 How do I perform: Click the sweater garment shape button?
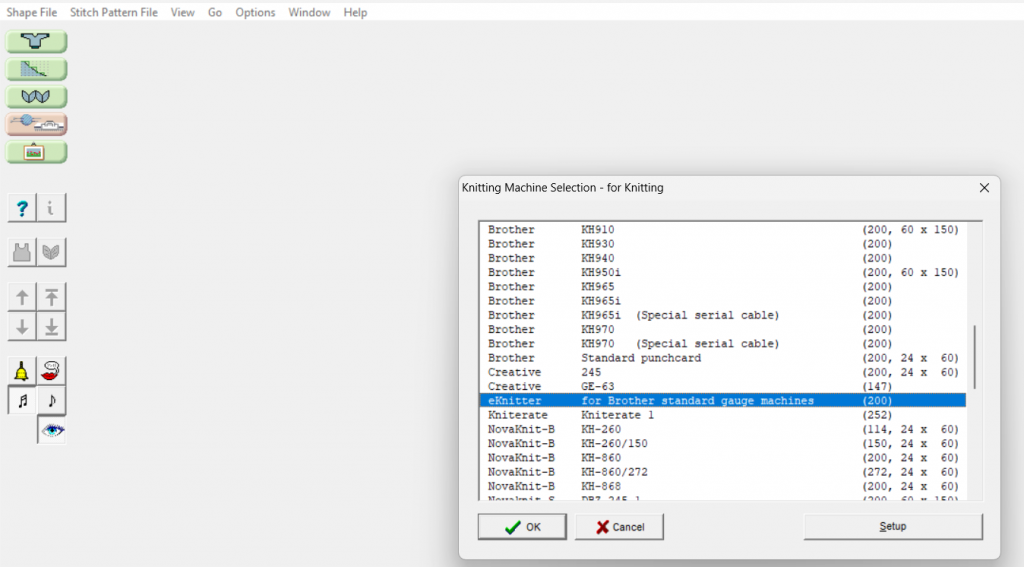37,42
